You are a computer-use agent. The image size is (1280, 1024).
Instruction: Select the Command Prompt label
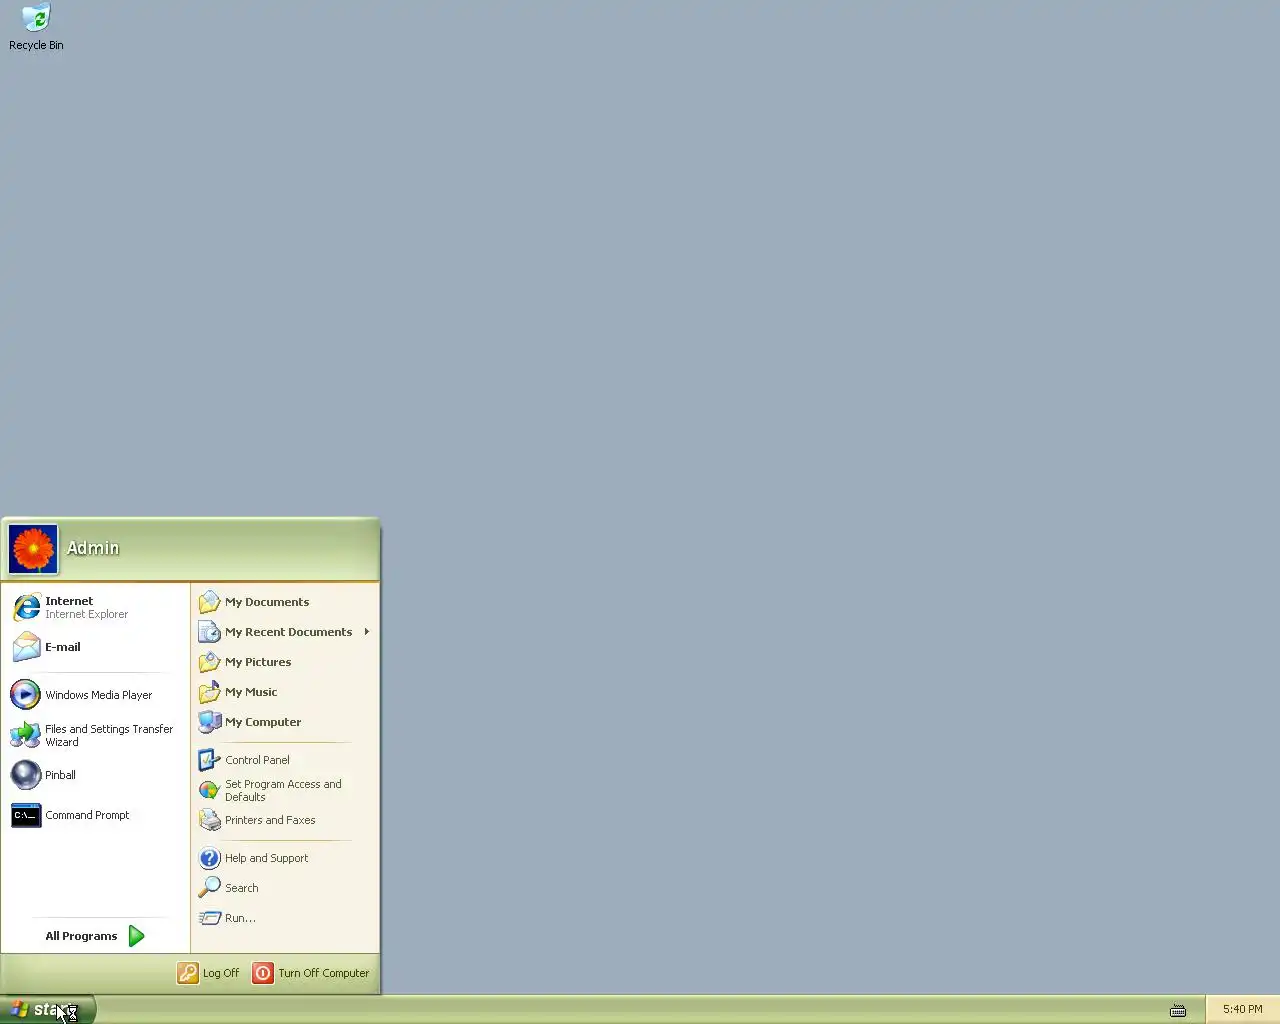pos(87,815)
